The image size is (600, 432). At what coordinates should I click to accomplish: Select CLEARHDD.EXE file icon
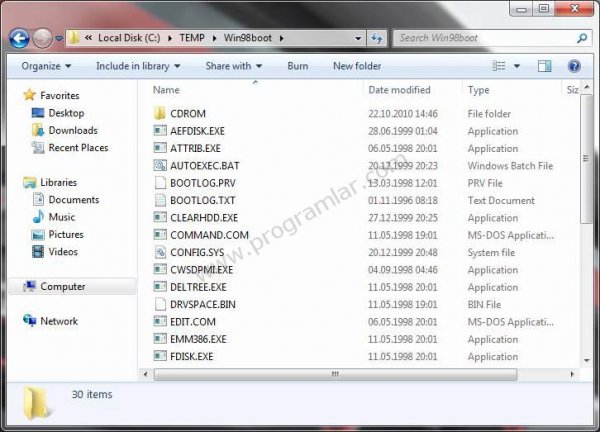click(x=160, y=218)
